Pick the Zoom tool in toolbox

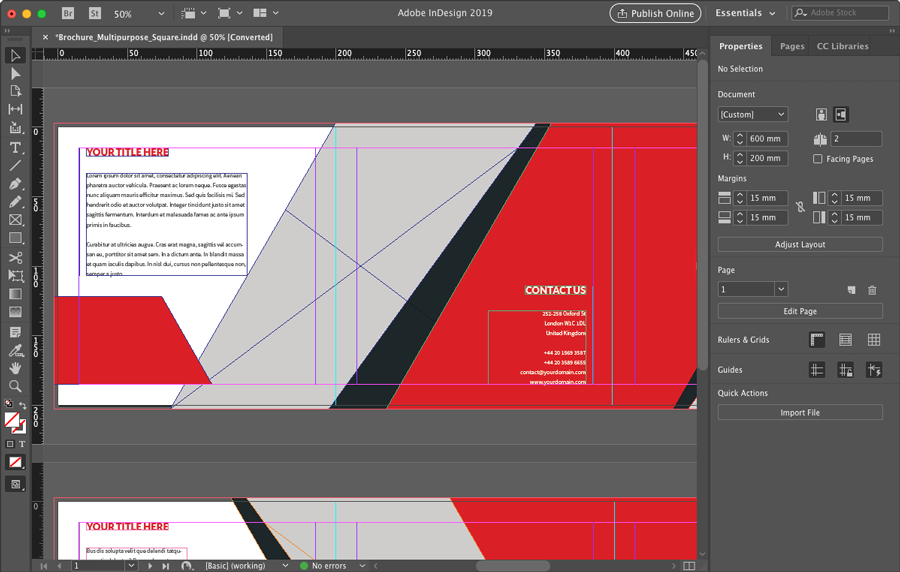pyautogui.click(x=15, y=386)
